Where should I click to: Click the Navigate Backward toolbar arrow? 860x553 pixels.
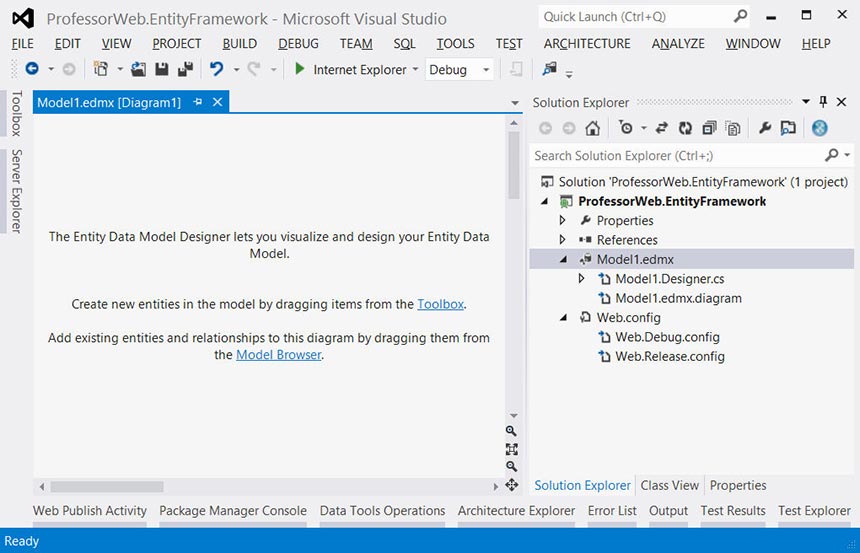tap(32, 69)
